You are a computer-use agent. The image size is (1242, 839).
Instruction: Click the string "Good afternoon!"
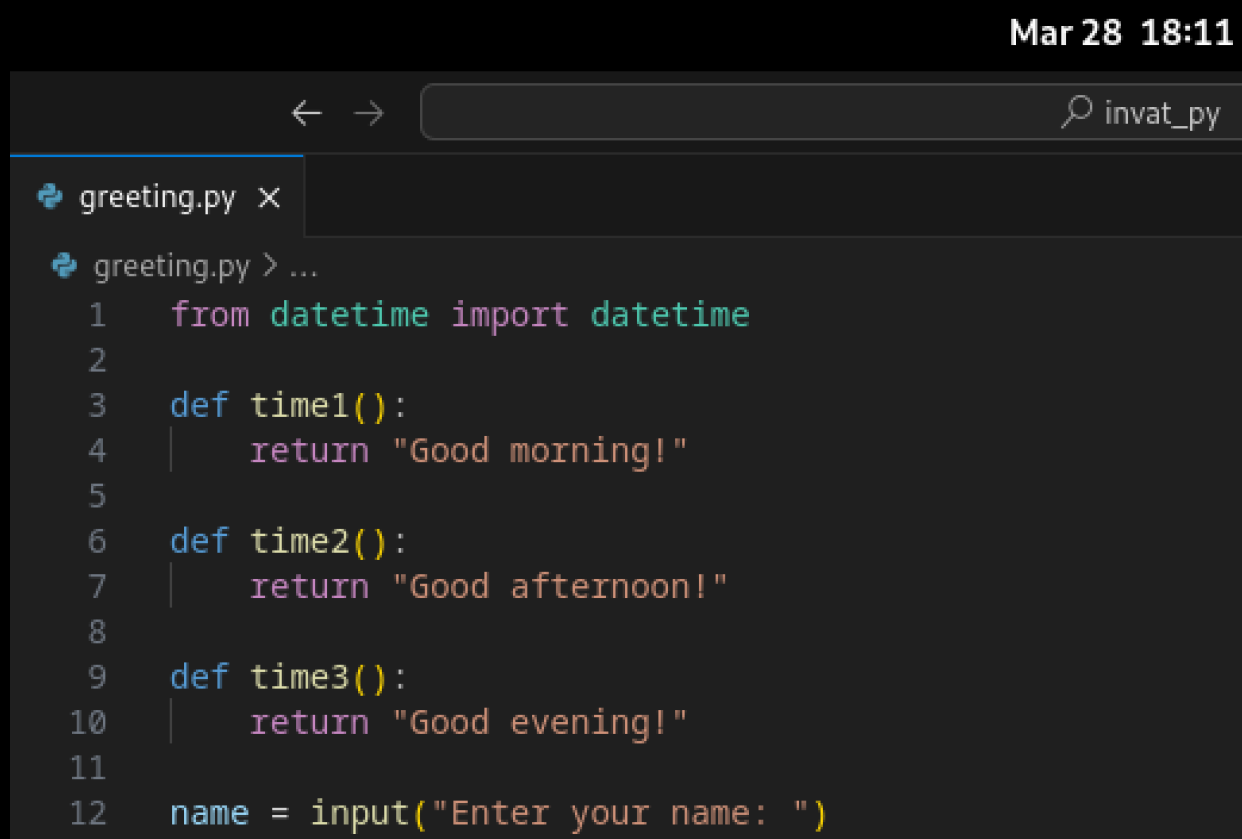coord(560,586)
